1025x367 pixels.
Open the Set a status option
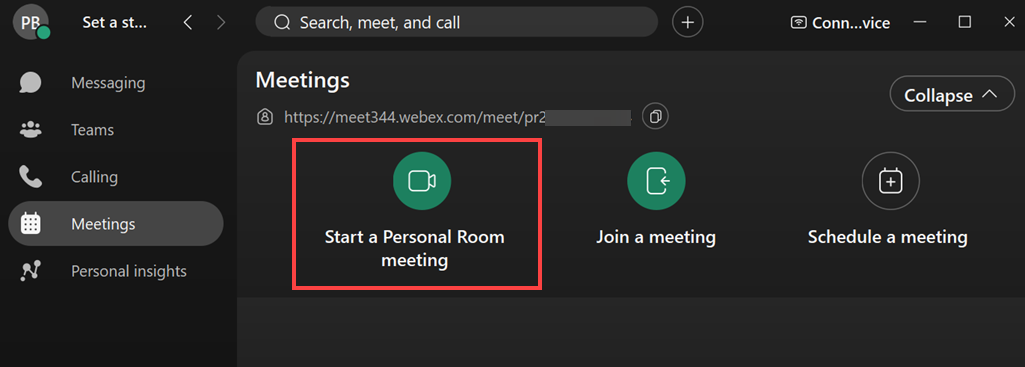tap(114, 23)
